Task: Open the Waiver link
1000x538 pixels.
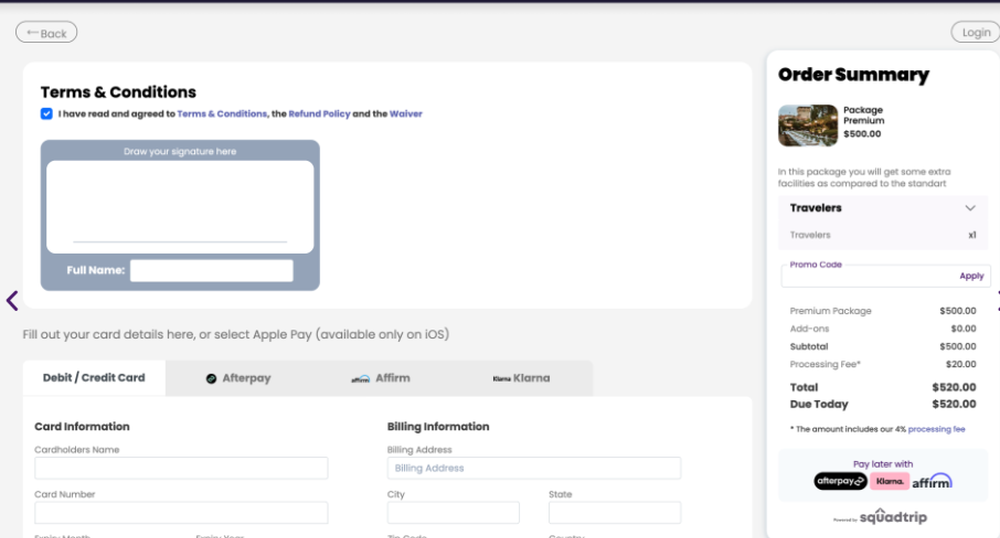Action: coord(406,113)
